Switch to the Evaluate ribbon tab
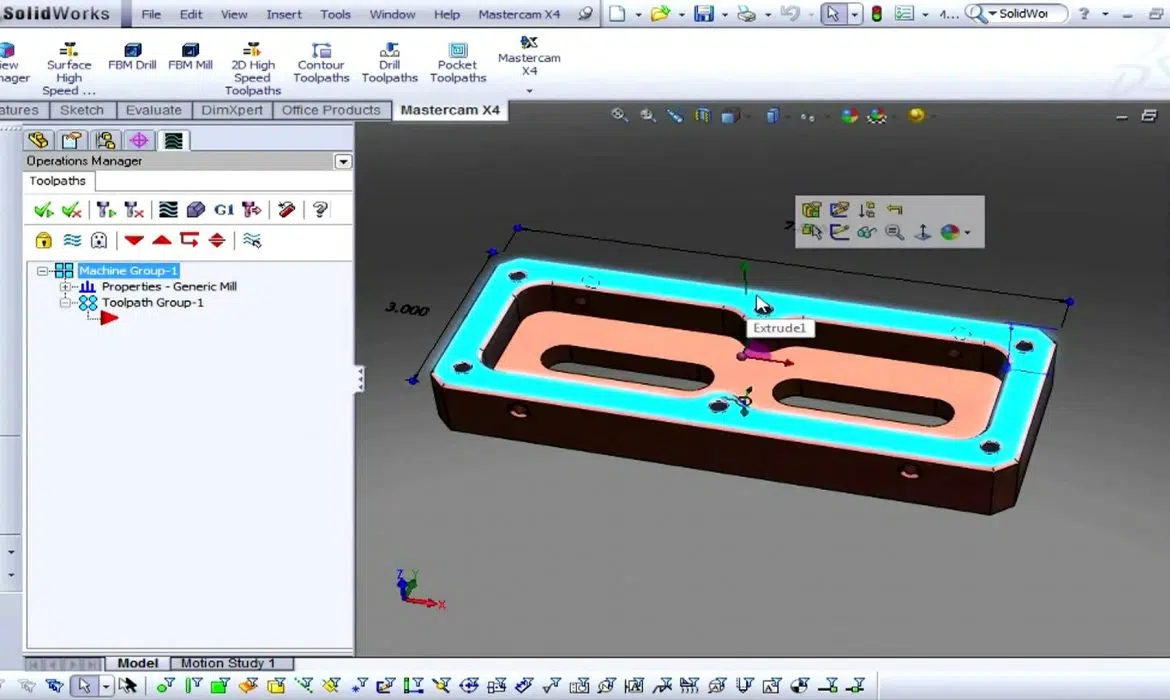The width and height of the screenshot is (1170, 700). [154, 110]
